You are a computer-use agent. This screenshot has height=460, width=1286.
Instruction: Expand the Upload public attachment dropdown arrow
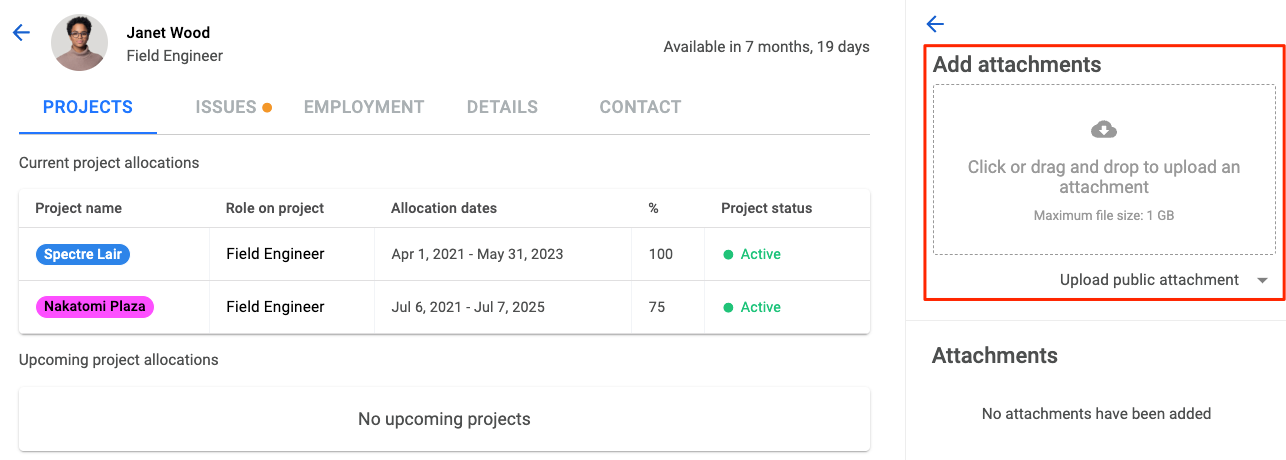click(x=1262, y=280)
